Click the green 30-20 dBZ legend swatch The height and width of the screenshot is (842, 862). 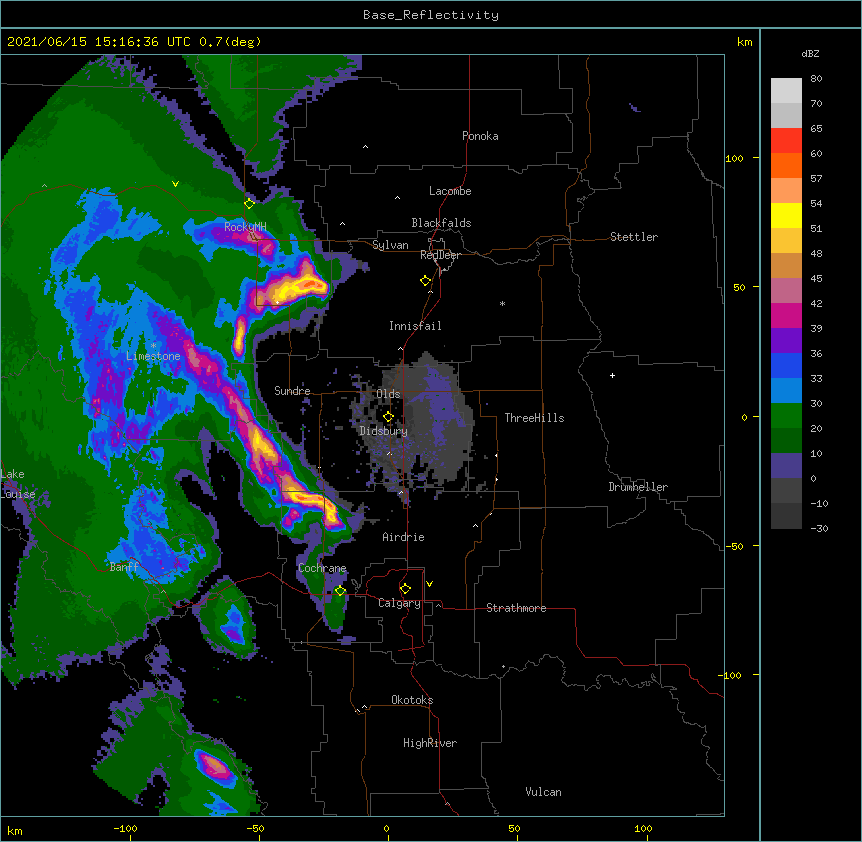[786, 416]
